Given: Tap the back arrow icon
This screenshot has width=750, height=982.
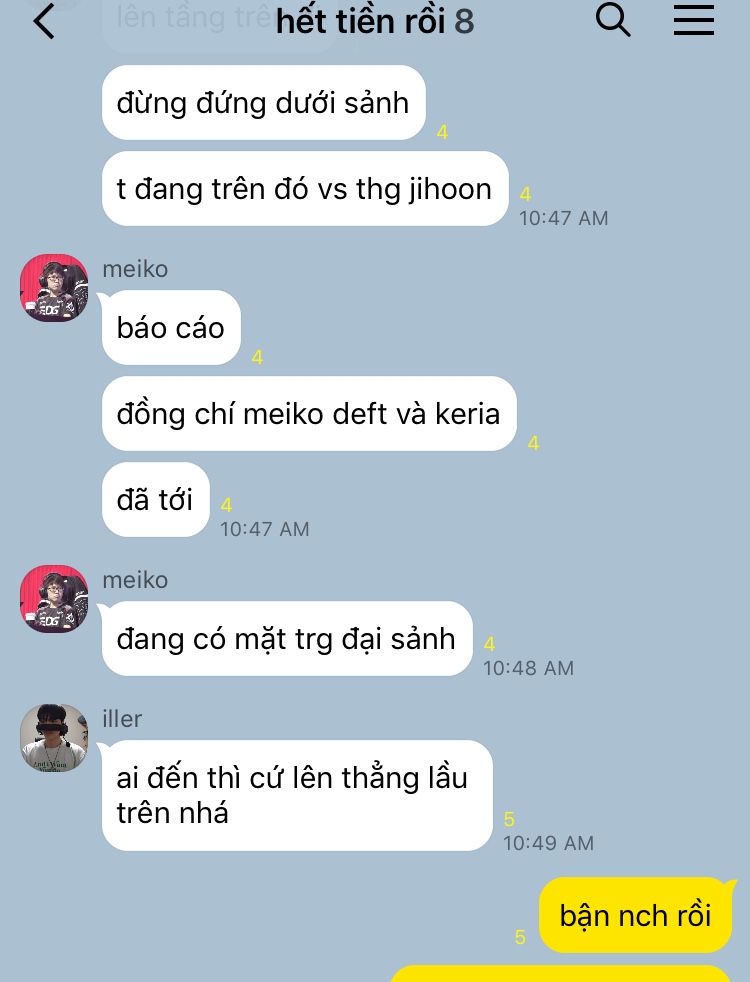Looking at the screenshot, I should click(x=44, y=21).
